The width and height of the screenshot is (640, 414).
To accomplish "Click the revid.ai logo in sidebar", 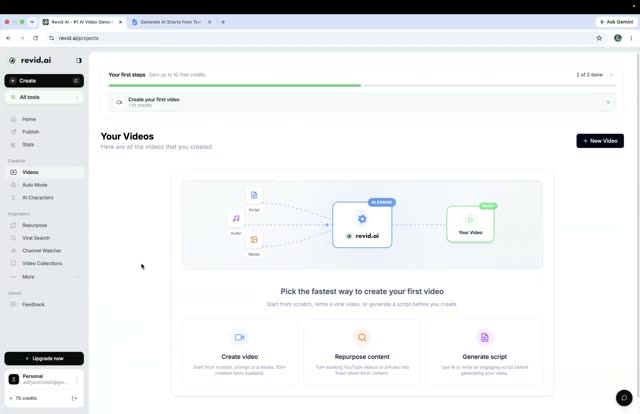I will (31, 60).
